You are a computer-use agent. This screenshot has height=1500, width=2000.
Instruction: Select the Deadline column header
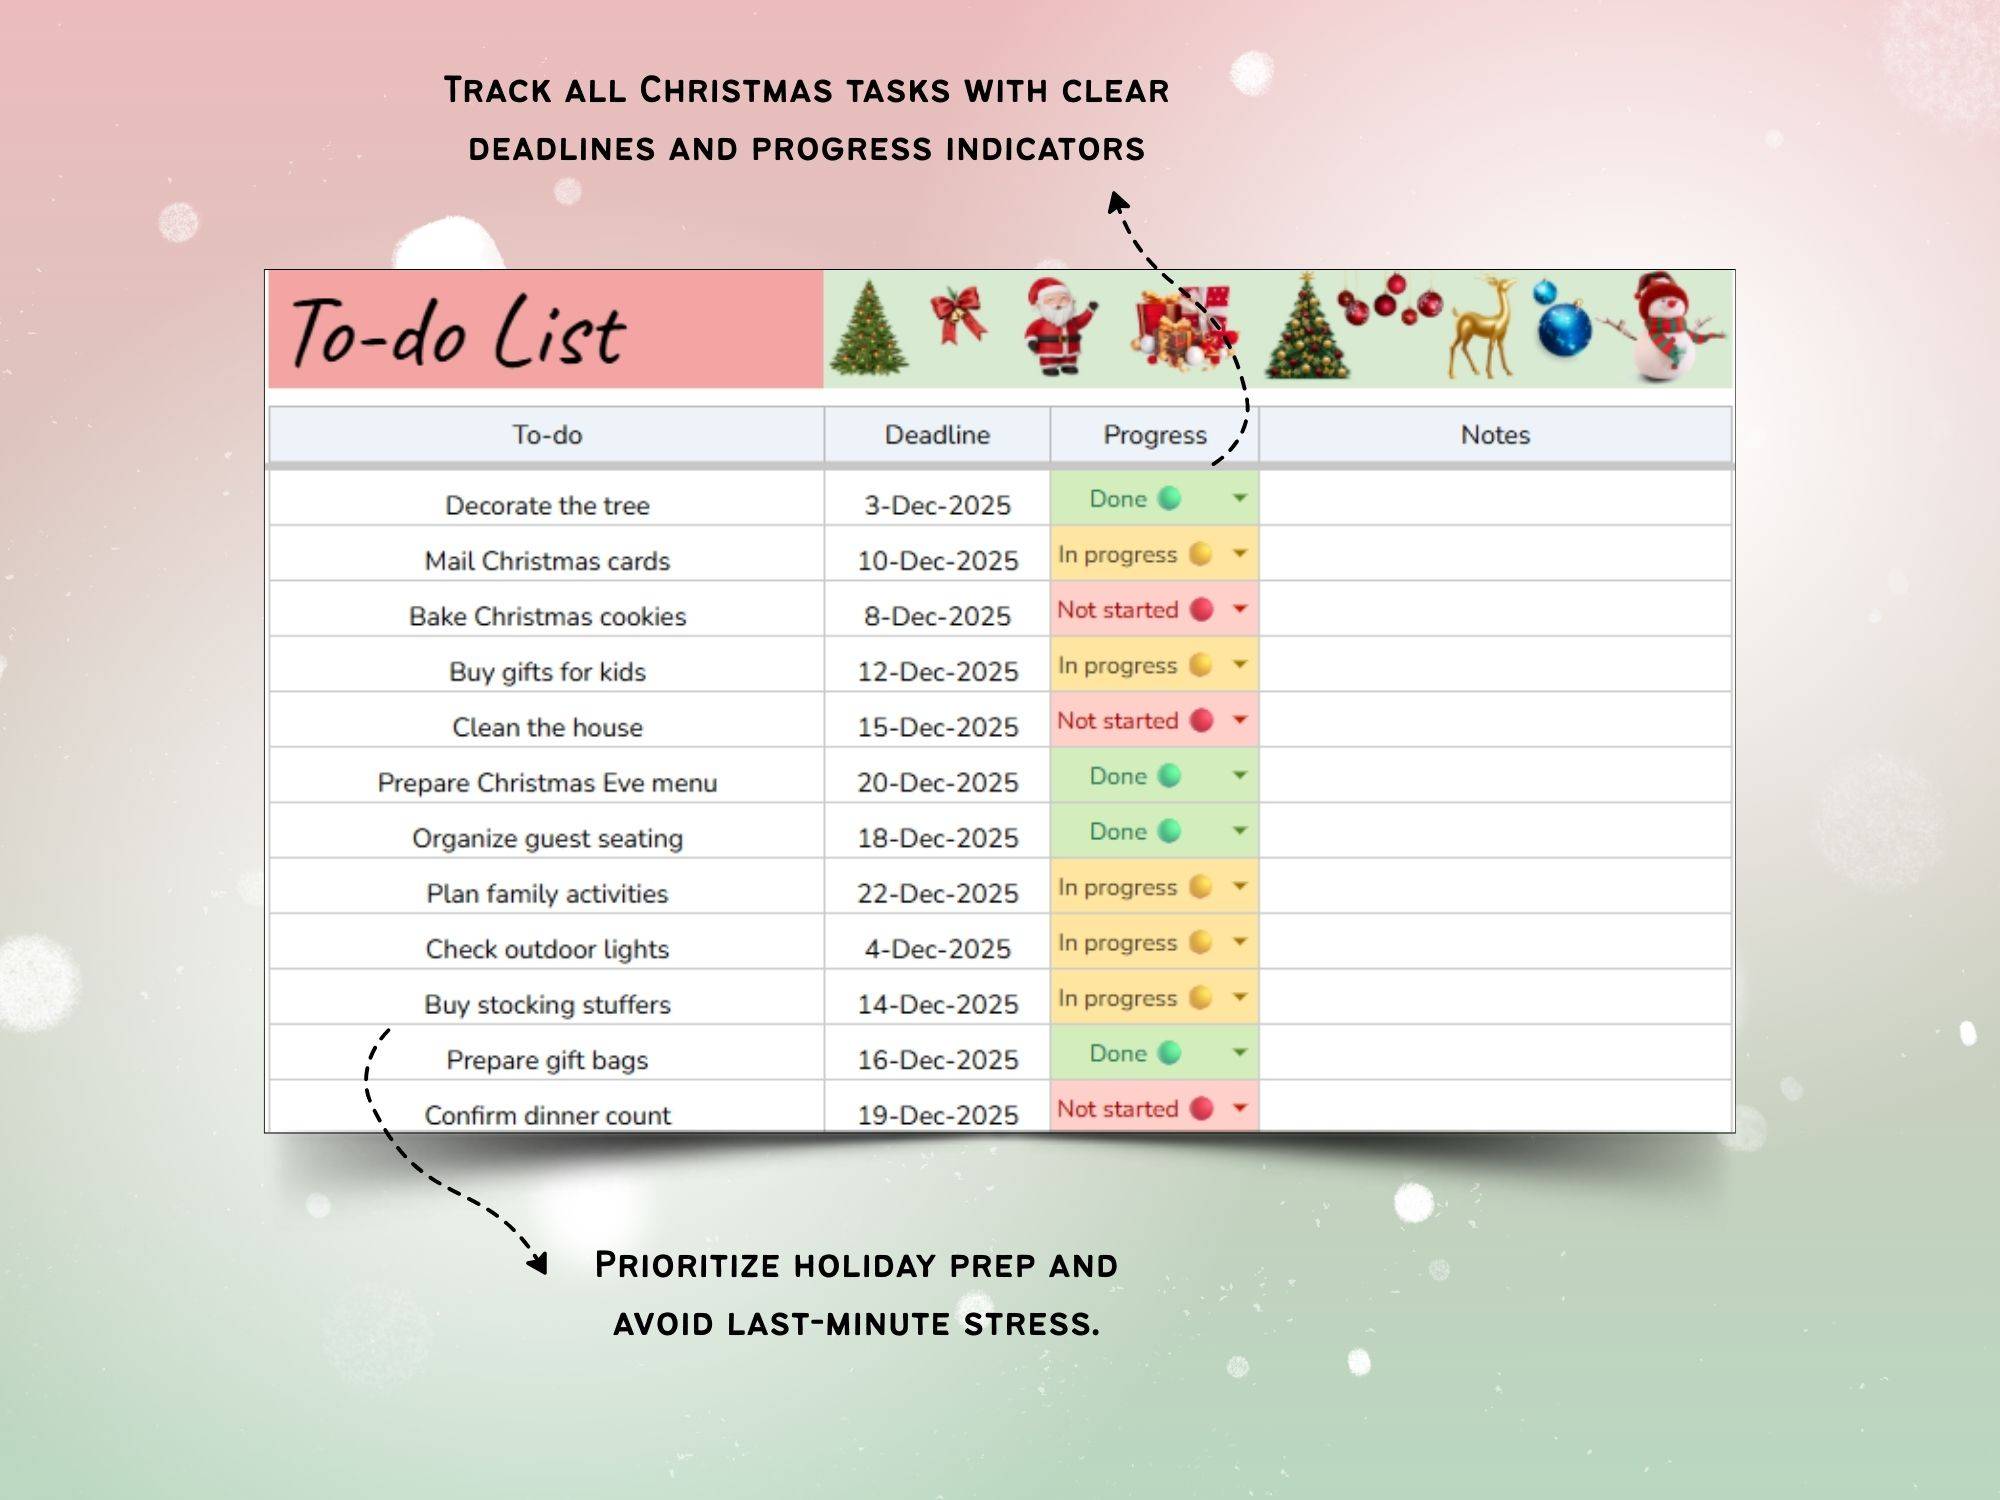(x=937, y=435)
